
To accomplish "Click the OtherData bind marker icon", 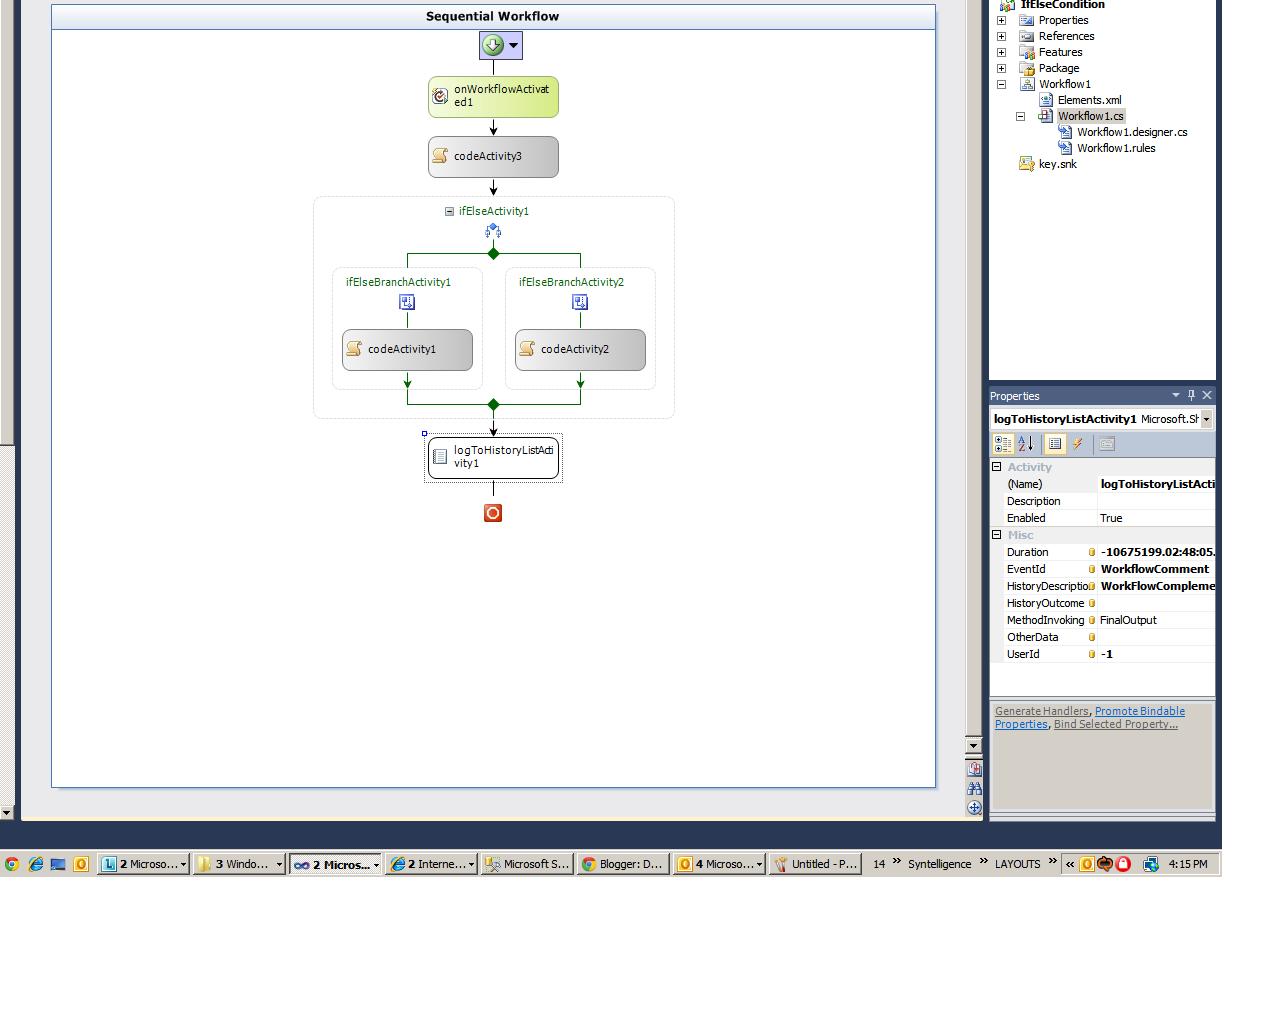I will [x=1092, y=637].
